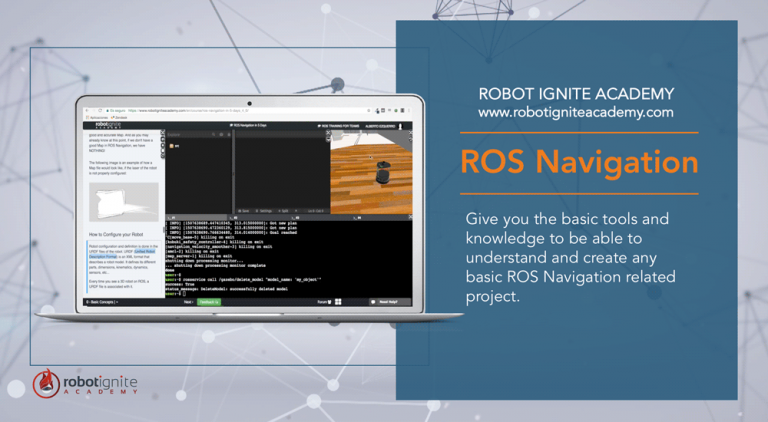This screenshot has width=768, height=422.
Task: Select the highlighted active terminal tab
Action: click(x=196, y=217)
